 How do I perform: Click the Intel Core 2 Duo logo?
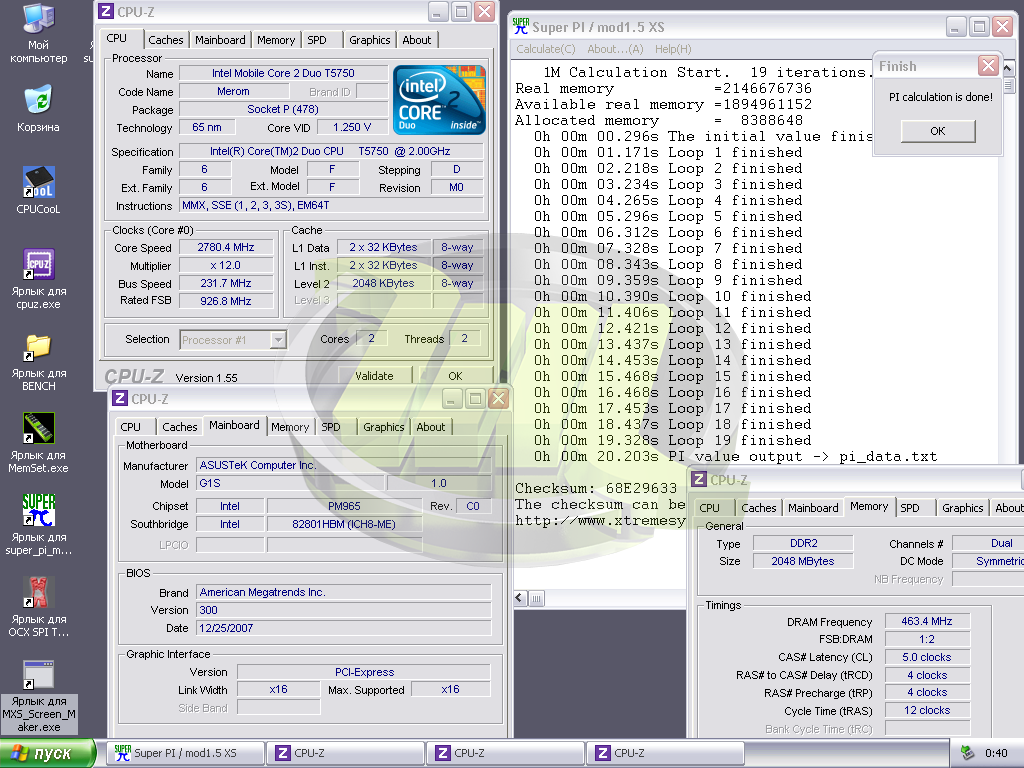[x=440, y=100]
